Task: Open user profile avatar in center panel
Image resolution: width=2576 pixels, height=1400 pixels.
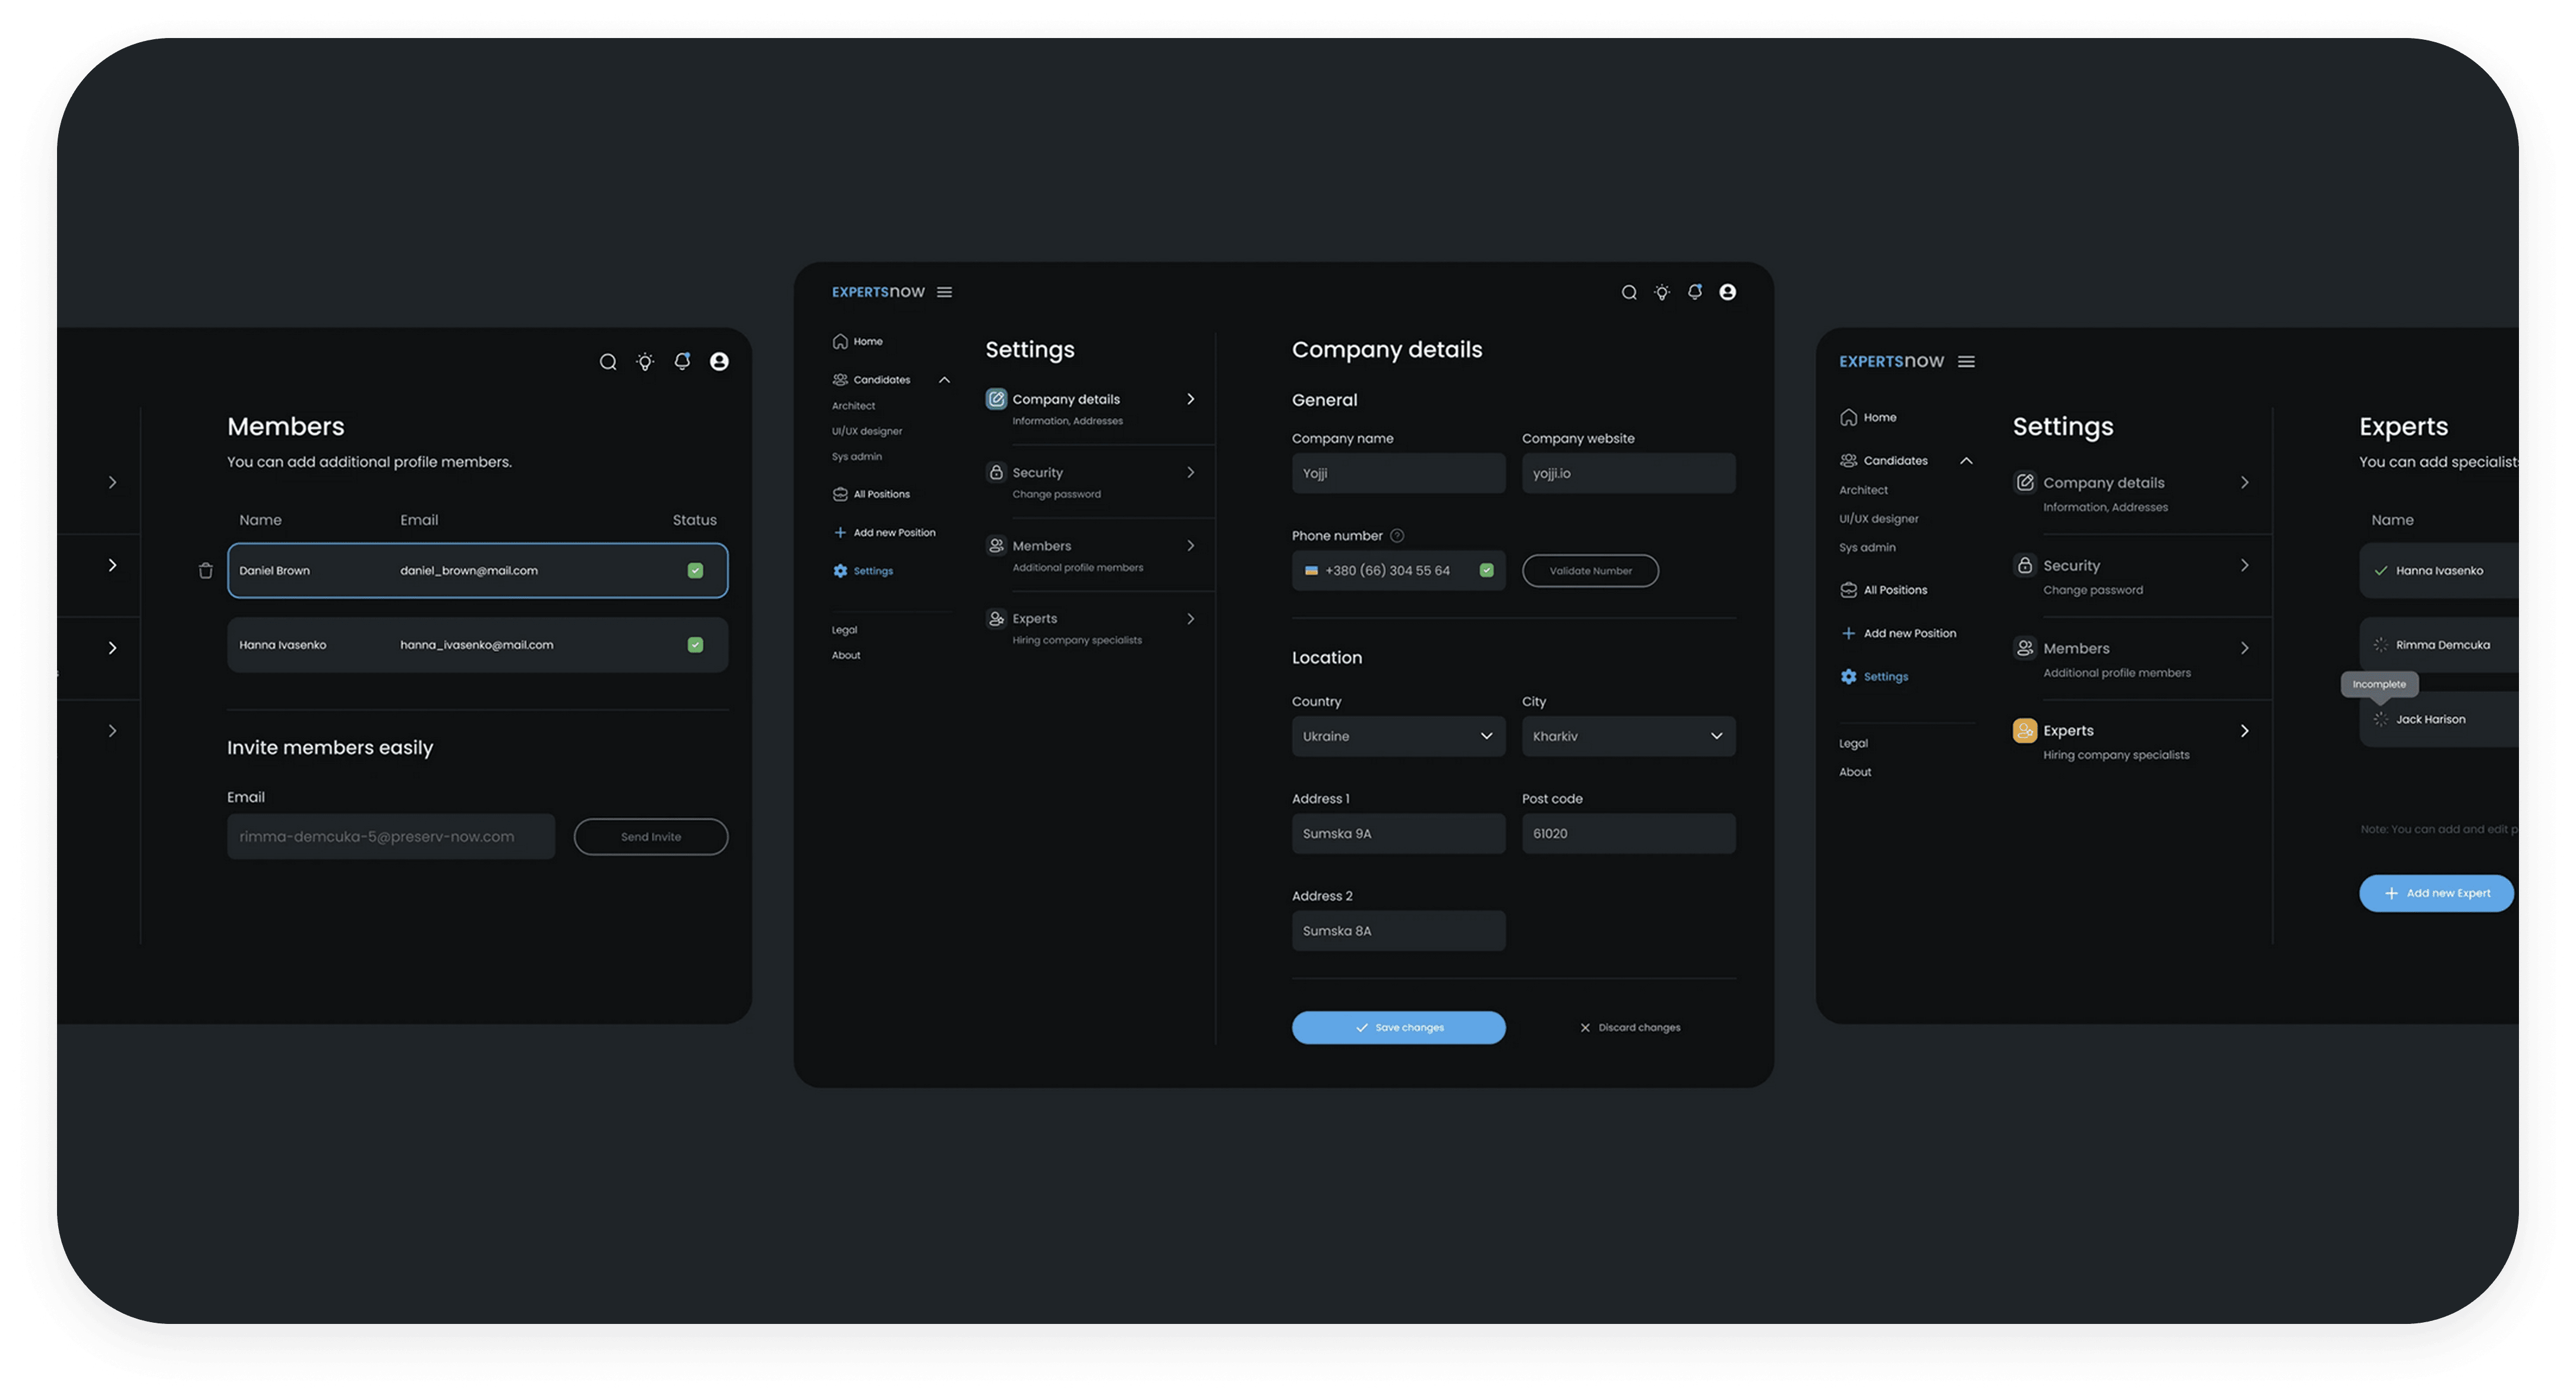Action: 1728,292
